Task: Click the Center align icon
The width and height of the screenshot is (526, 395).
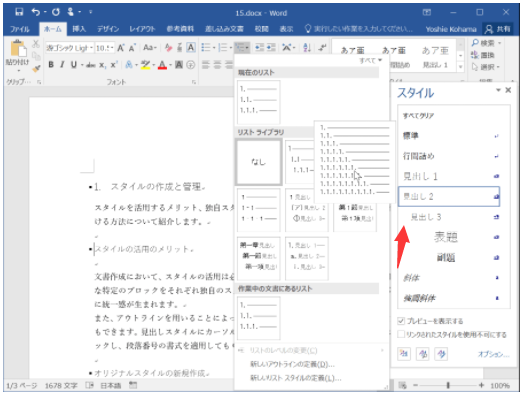Action: (217, 65)
